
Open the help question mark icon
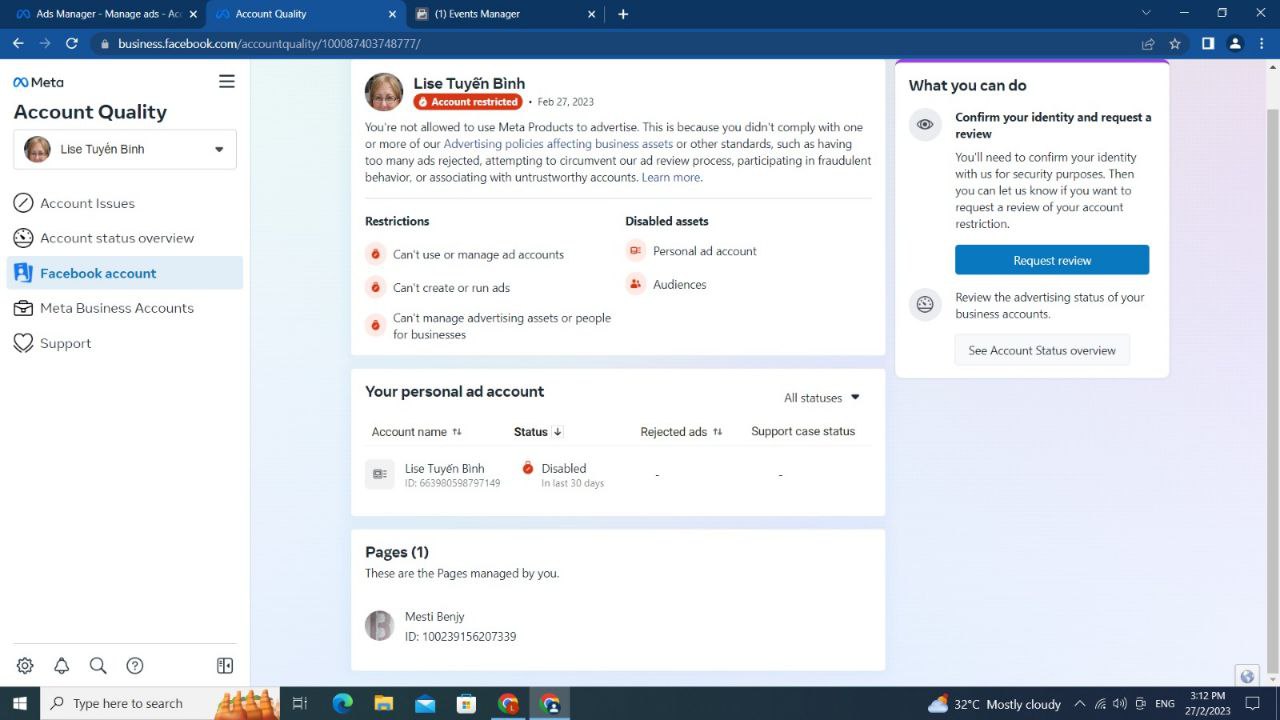pyautogui.click(x=135, y=666)
